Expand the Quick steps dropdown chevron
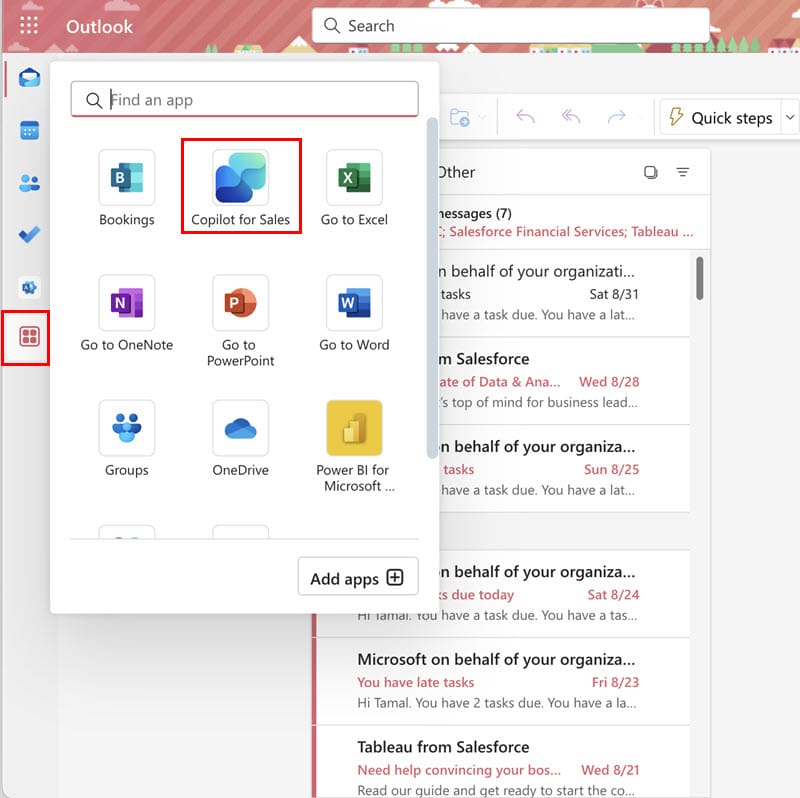 (x=790, y=117)
